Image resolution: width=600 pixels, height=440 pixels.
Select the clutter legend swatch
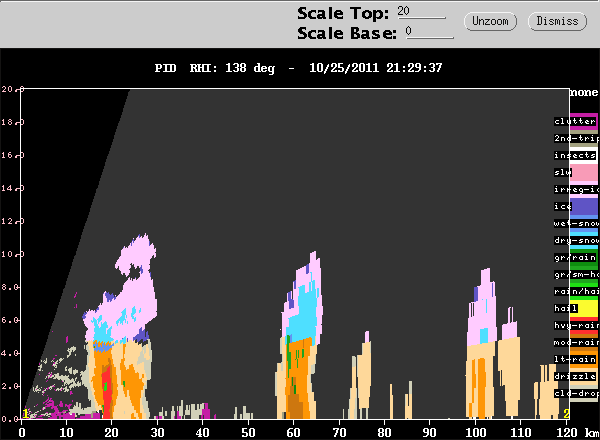584,122
